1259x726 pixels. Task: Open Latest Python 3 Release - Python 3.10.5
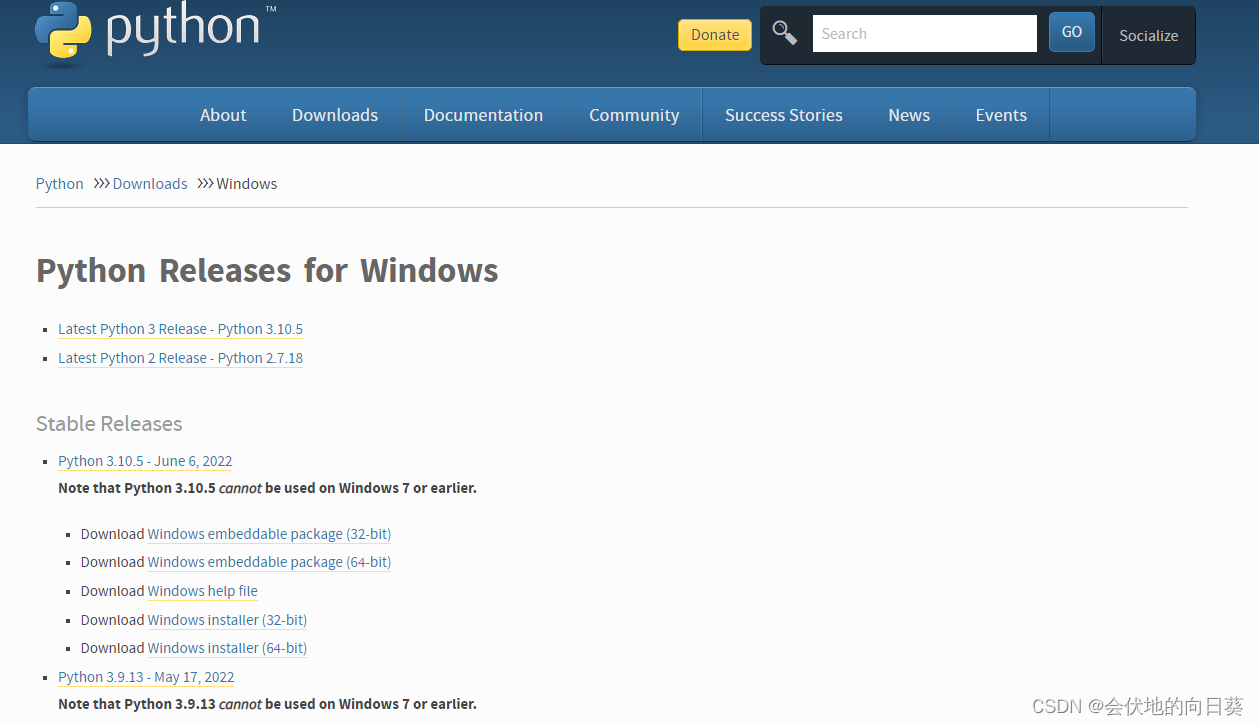[x=180, y=329]
